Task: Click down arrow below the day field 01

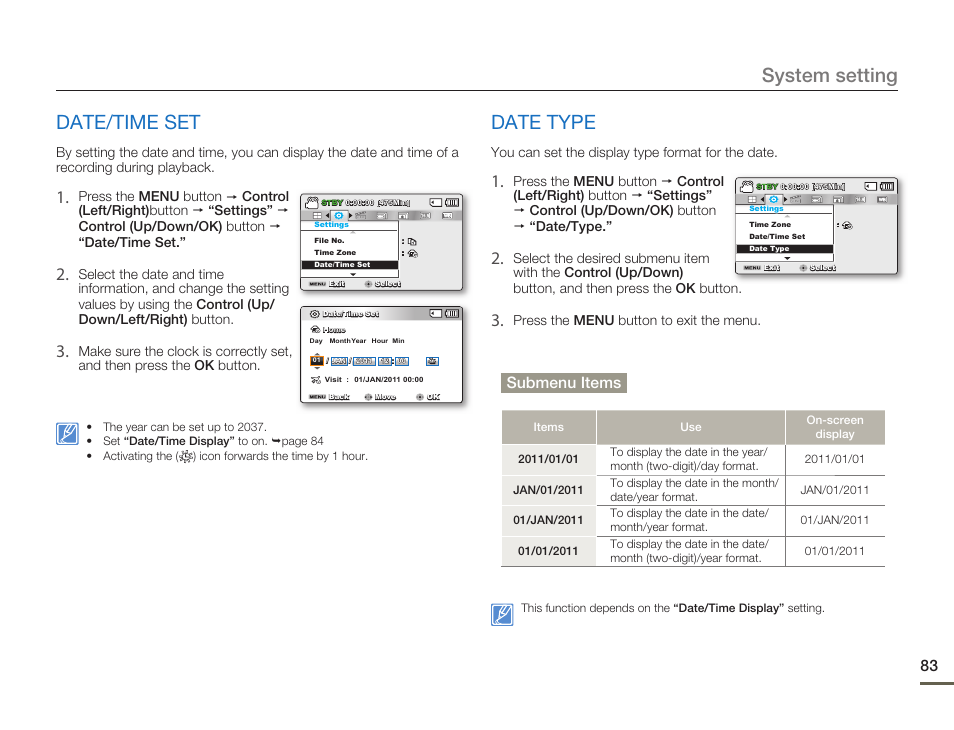Action: click(316, 367)
